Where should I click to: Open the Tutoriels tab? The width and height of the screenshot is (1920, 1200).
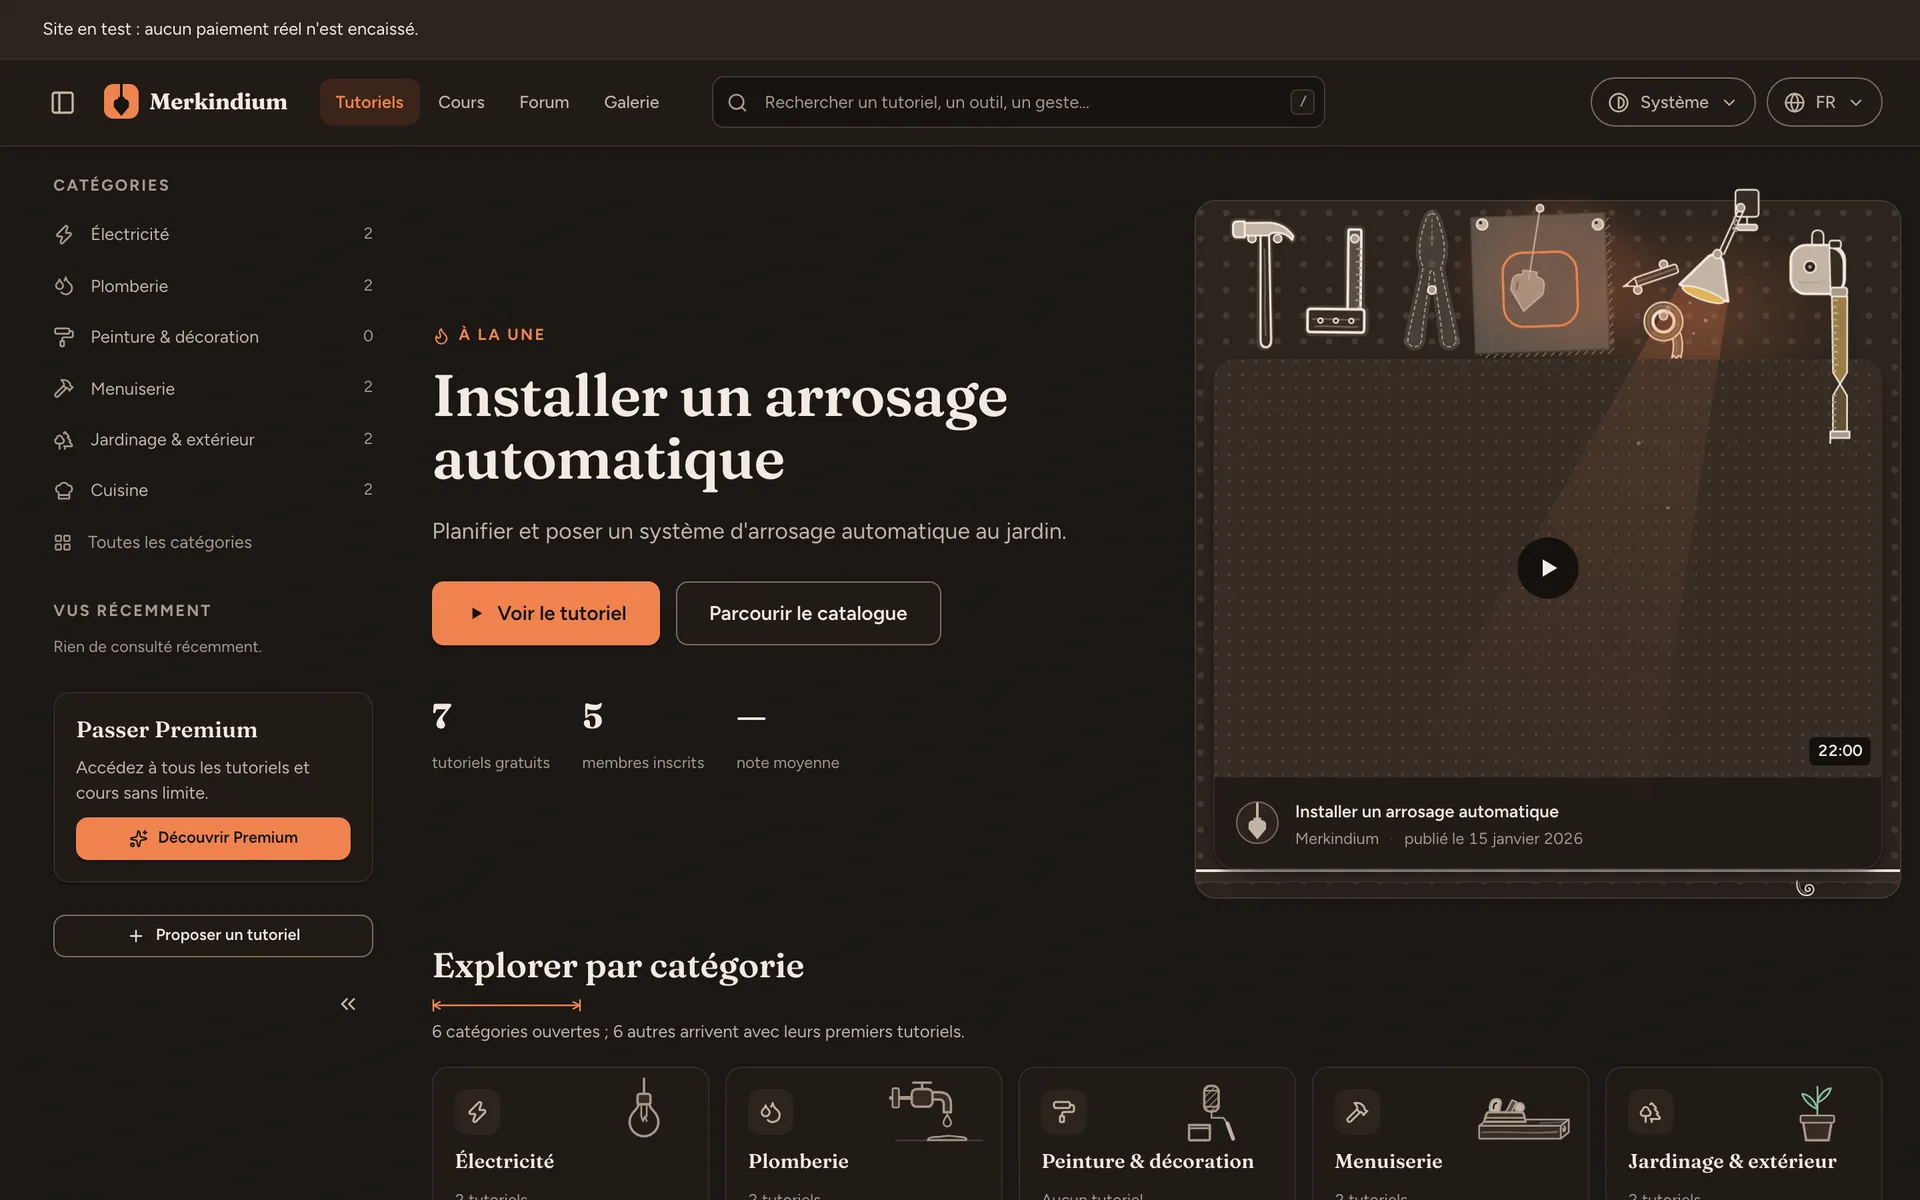369,102
